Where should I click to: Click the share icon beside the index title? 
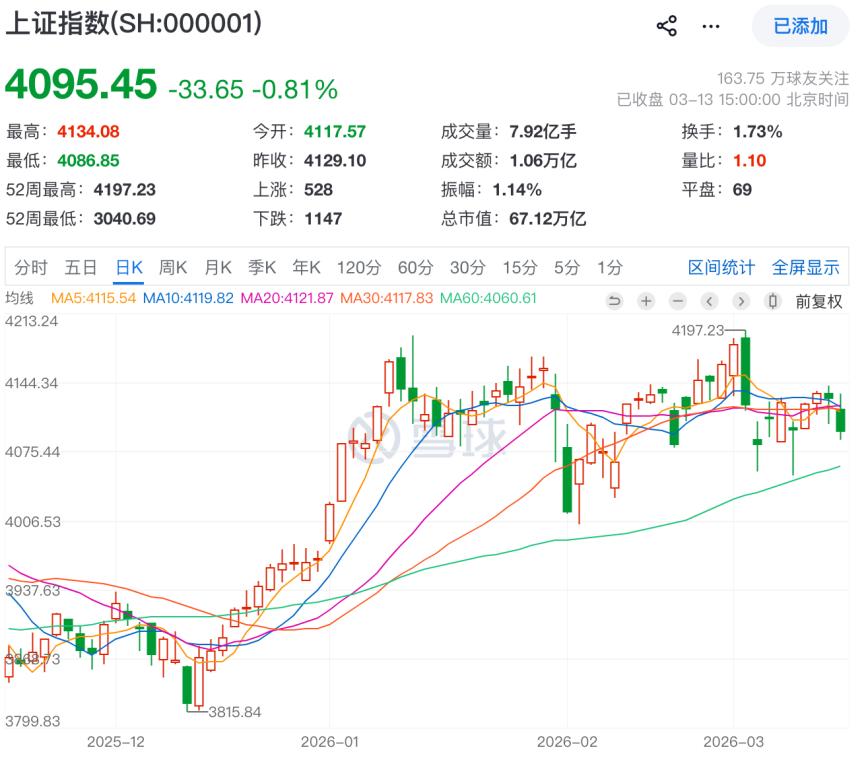[x=667, y=26]
